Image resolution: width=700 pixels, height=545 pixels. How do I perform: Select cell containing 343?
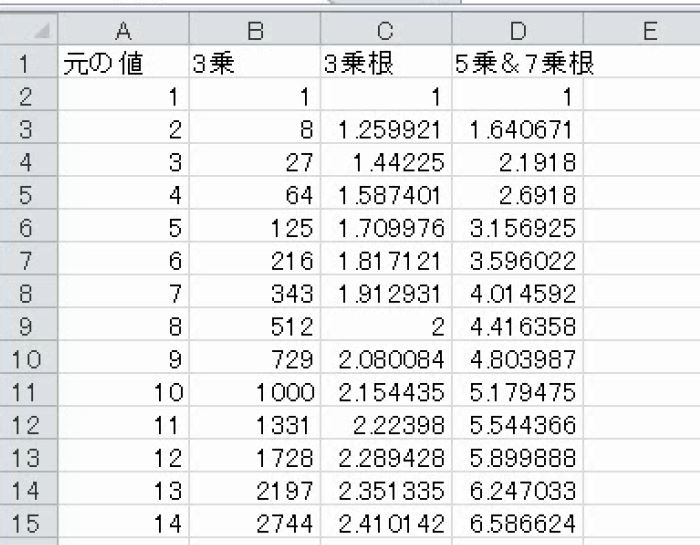click(254, 291)
